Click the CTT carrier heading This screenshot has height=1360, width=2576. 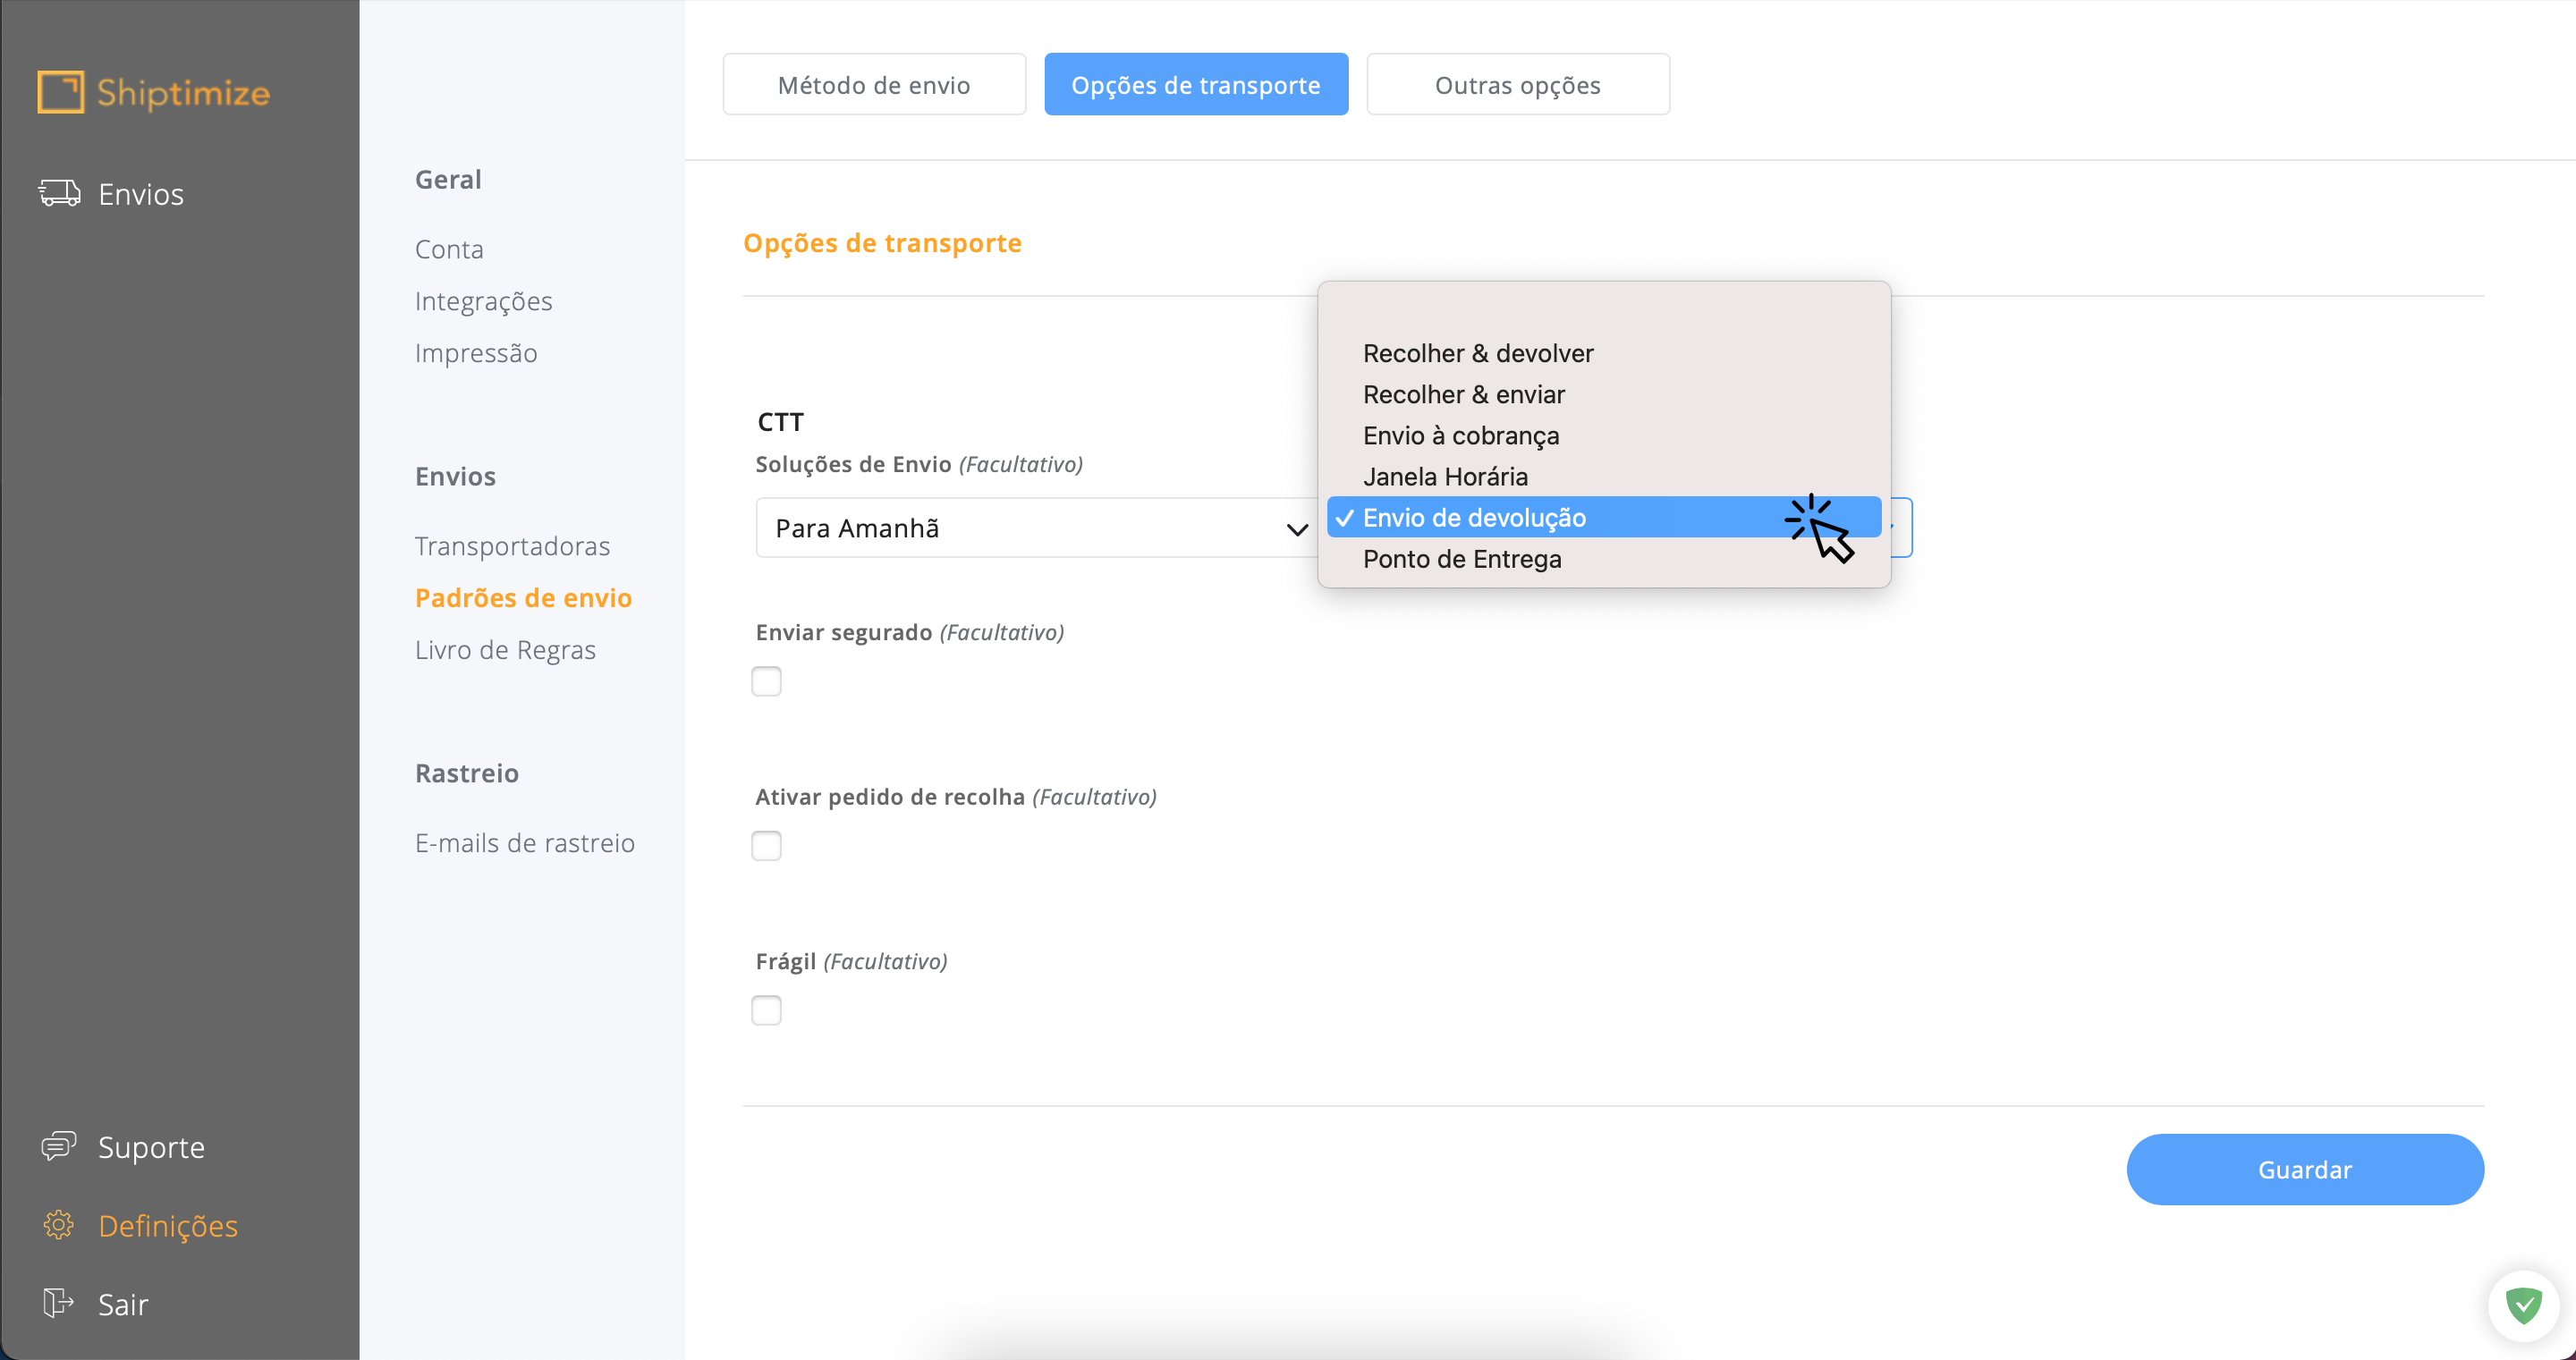tap(780, 422)
